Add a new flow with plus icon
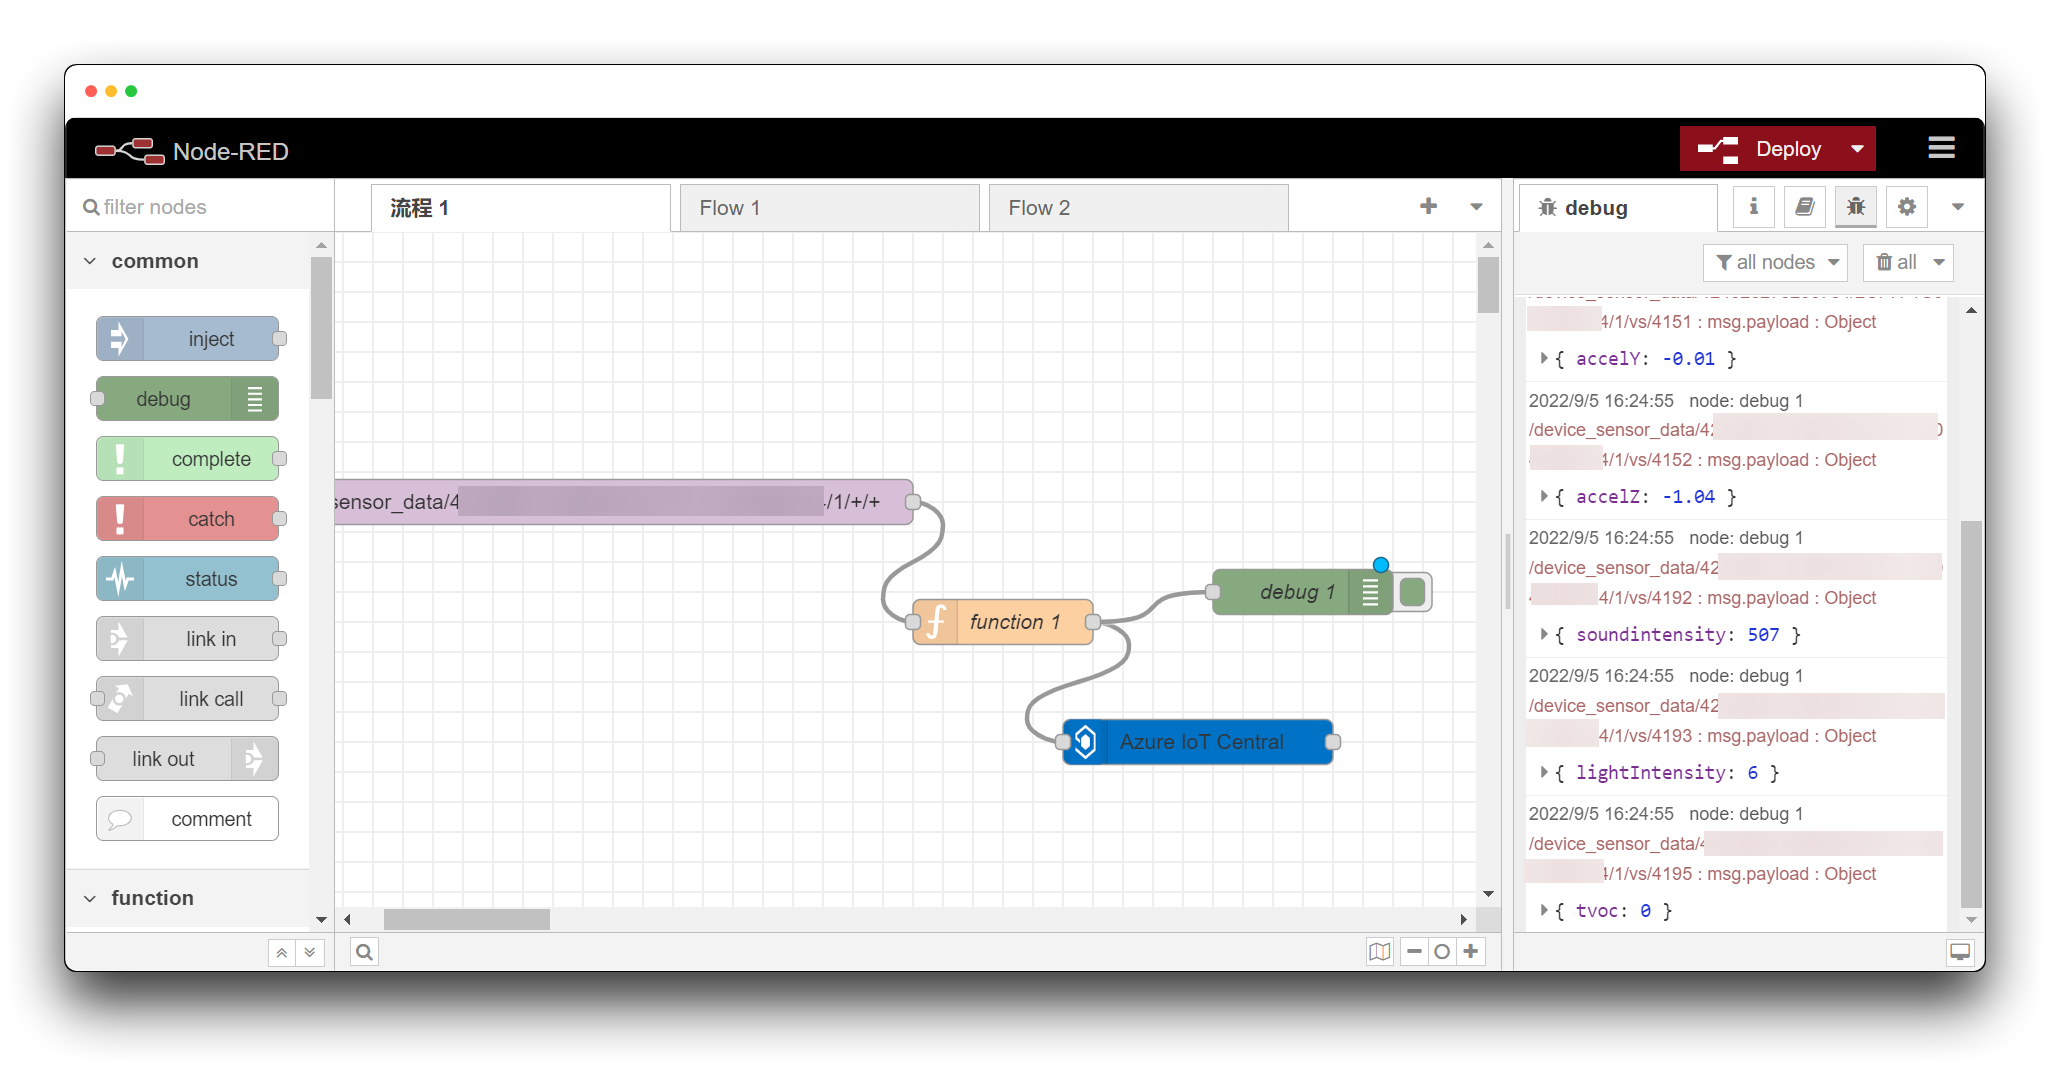 (1428, 206)
